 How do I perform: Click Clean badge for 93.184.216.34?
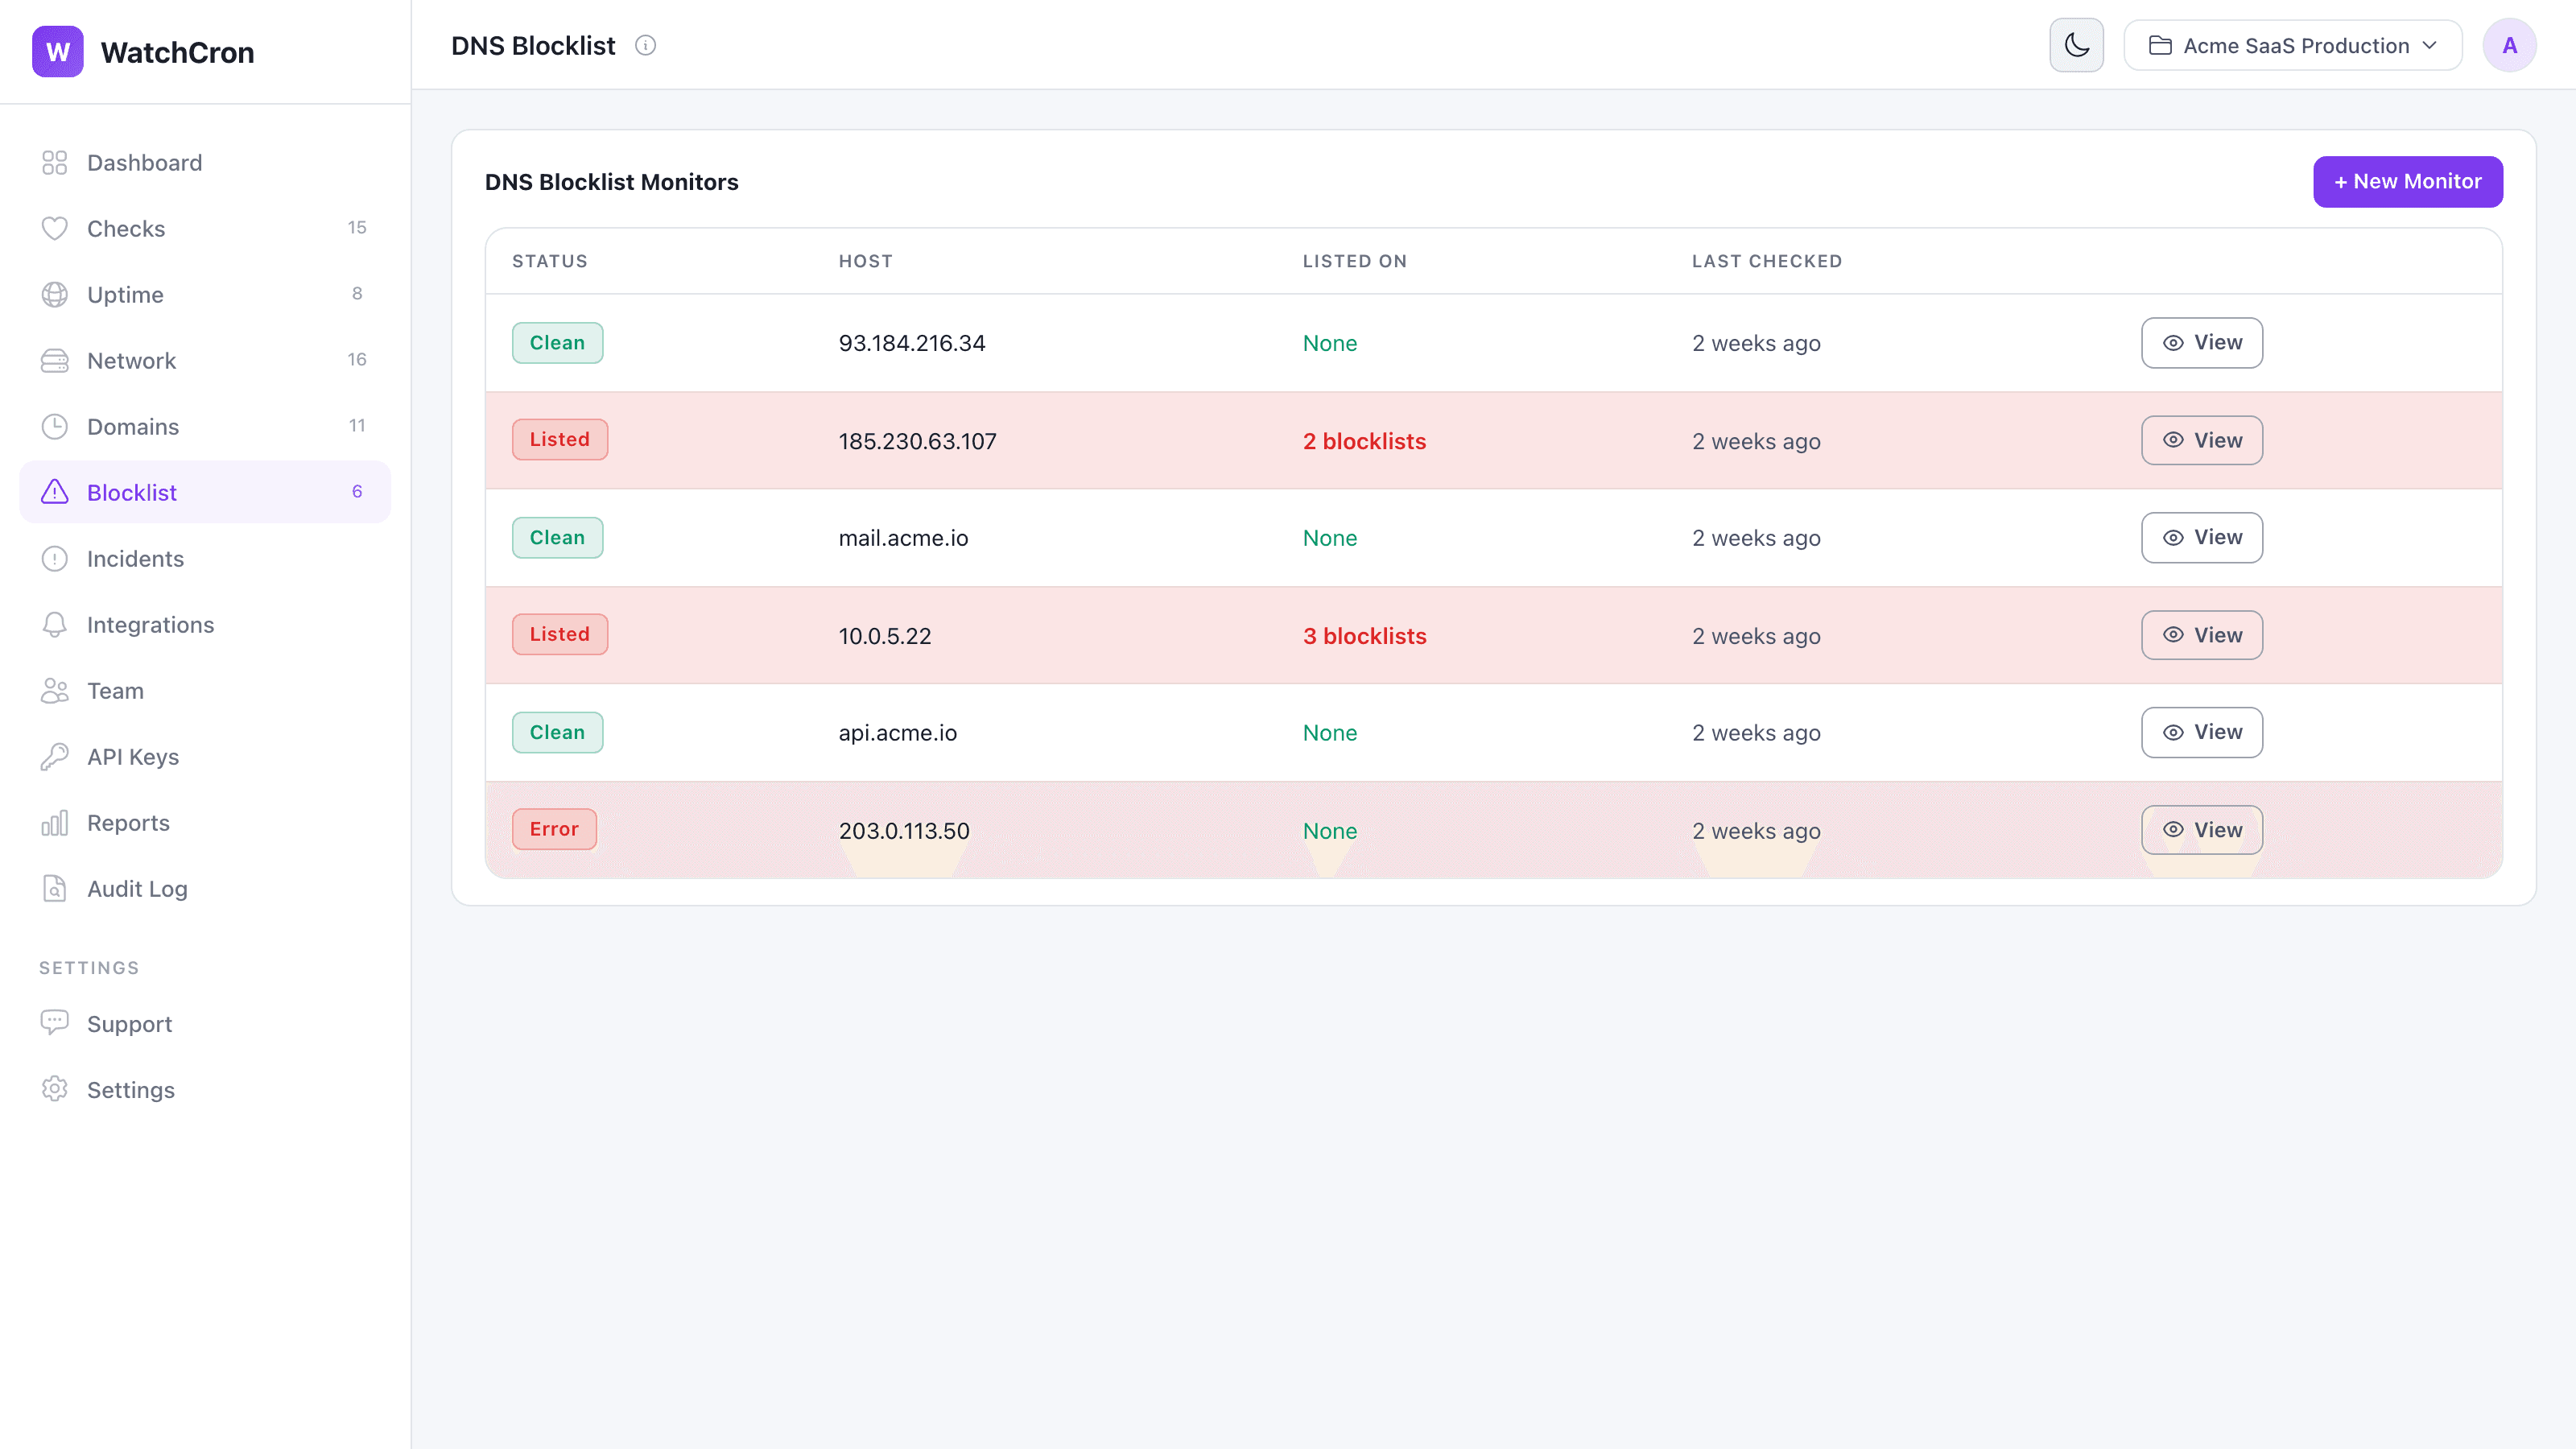click(x=557, y=343)
